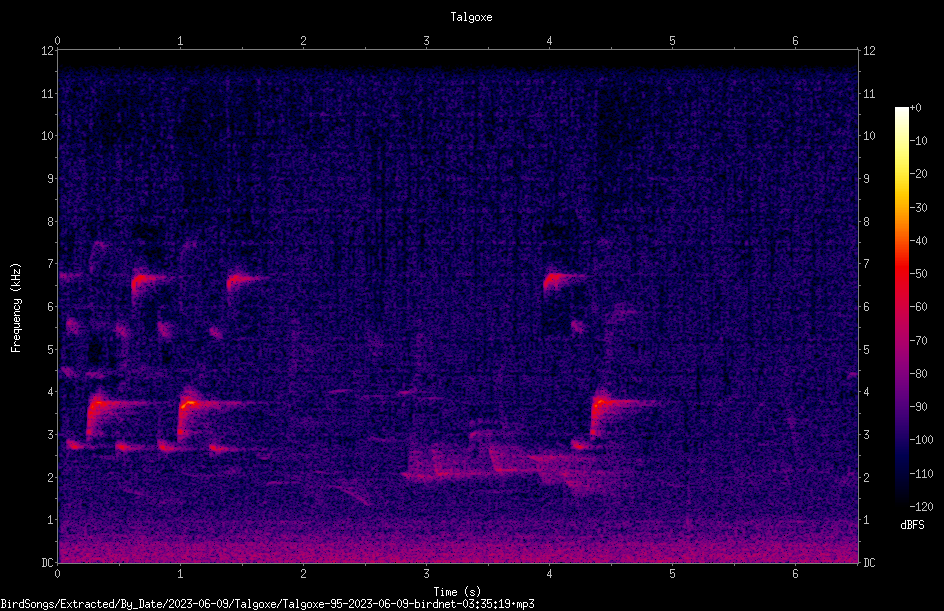Viewport: 944px width, 611px height.
Task: Click the Talgoxe title above the spectrogram
Action: coord(471,17)
